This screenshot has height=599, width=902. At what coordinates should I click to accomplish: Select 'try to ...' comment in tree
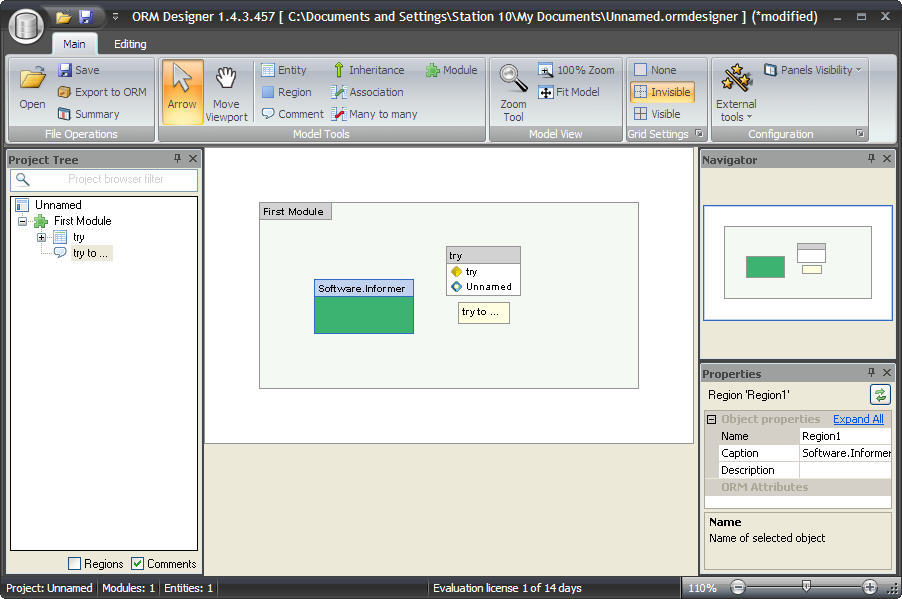click(90, 253)
